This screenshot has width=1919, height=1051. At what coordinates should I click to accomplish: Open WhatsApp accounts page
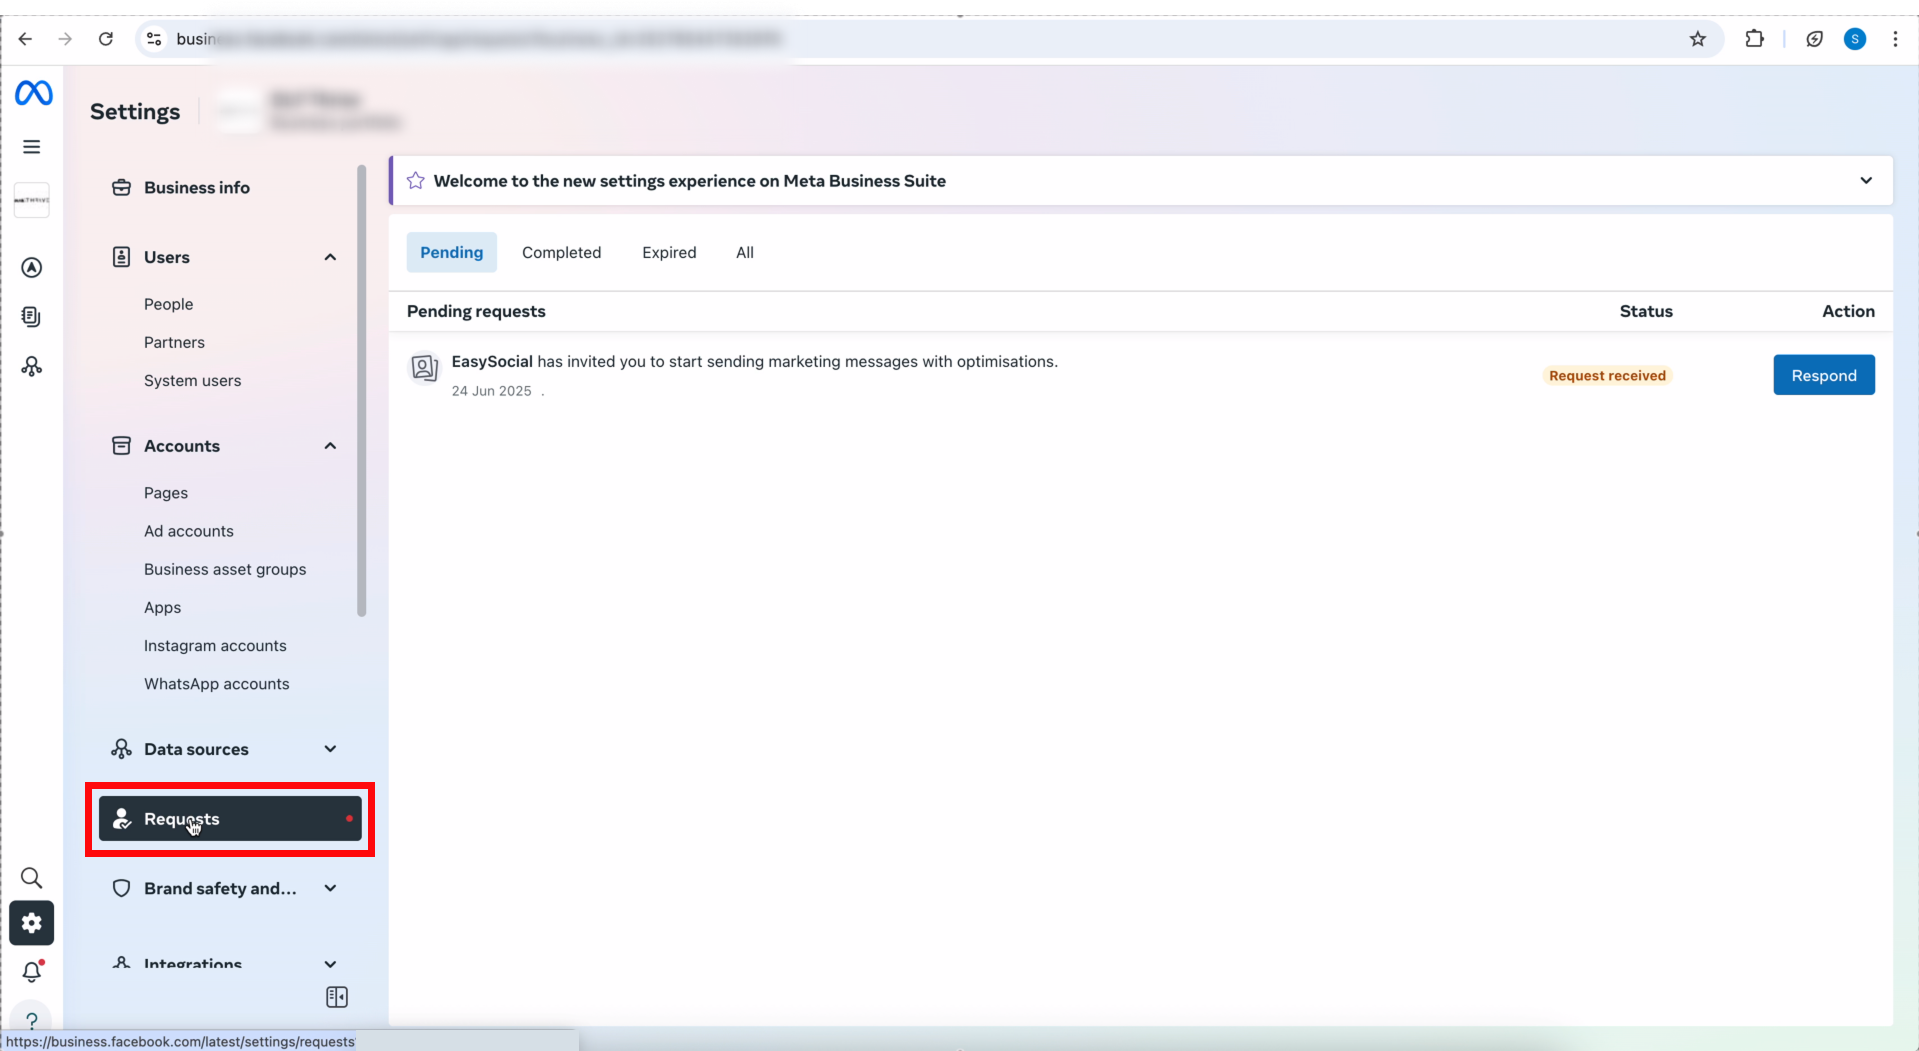click(216, 684)
